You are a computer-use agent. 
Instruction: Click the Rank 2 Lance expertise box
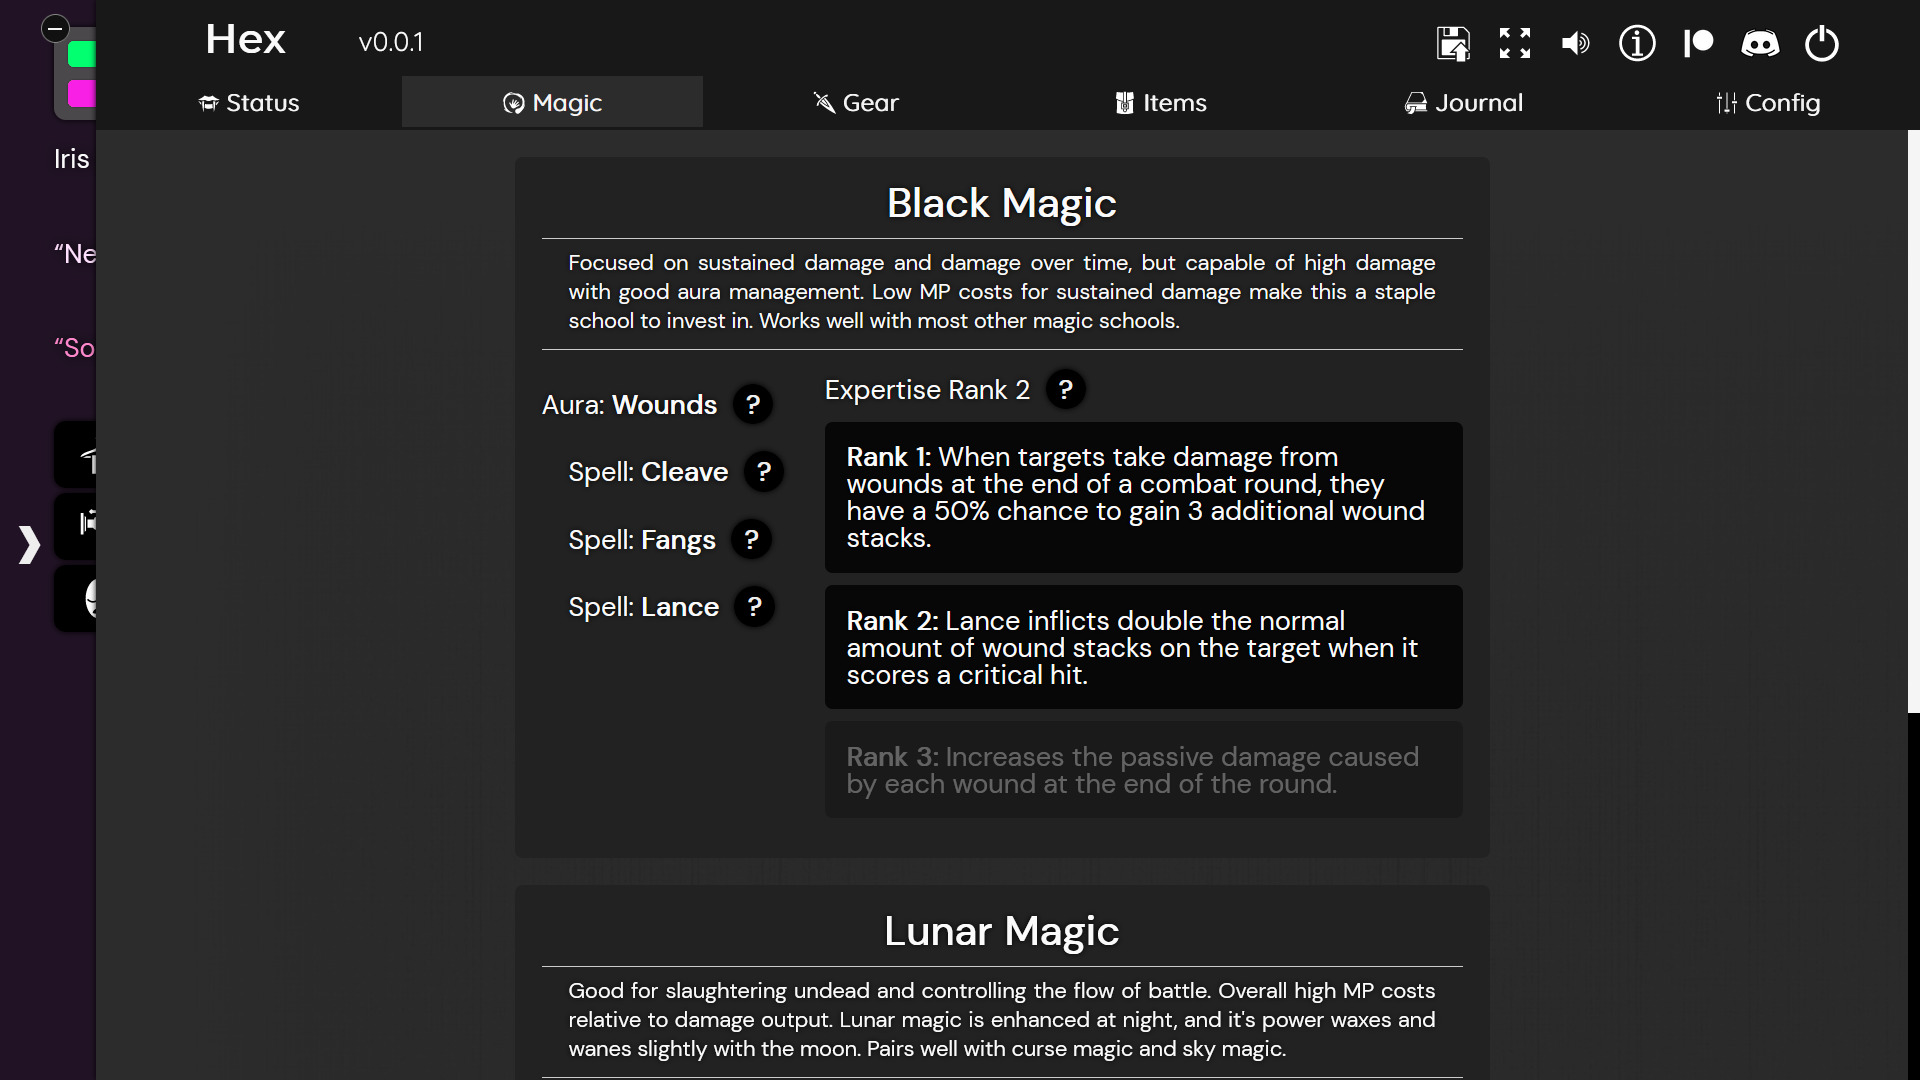pos(1143,647)
